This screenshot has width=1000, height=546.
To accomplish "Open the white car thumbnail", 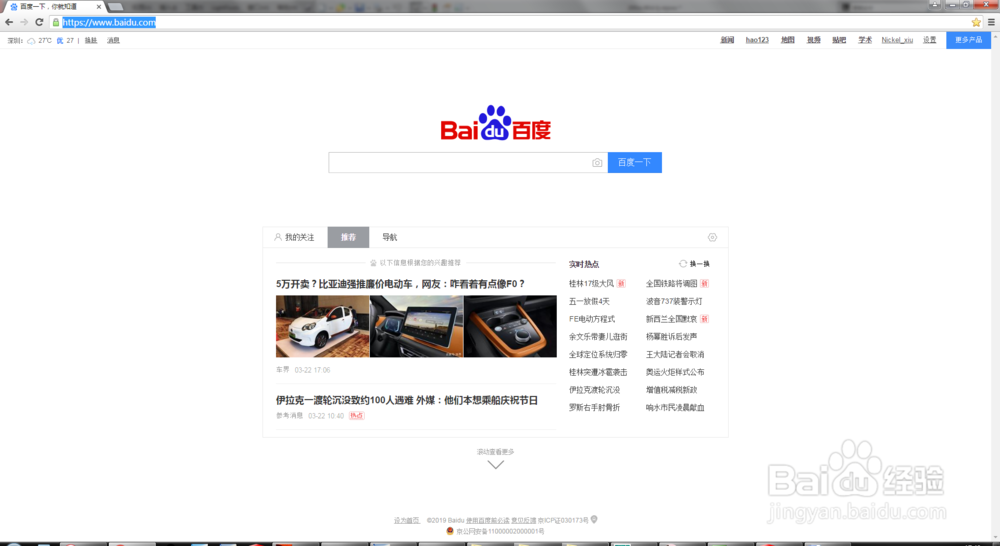I will coord(323,326).
